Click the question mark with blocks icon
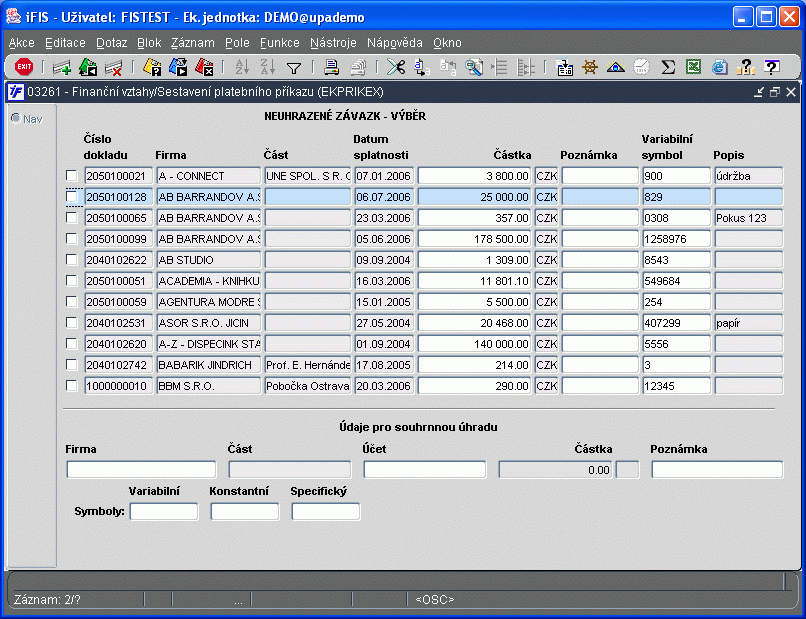The height and width of the screenshot is (619, 806). [x=745, y=67]
